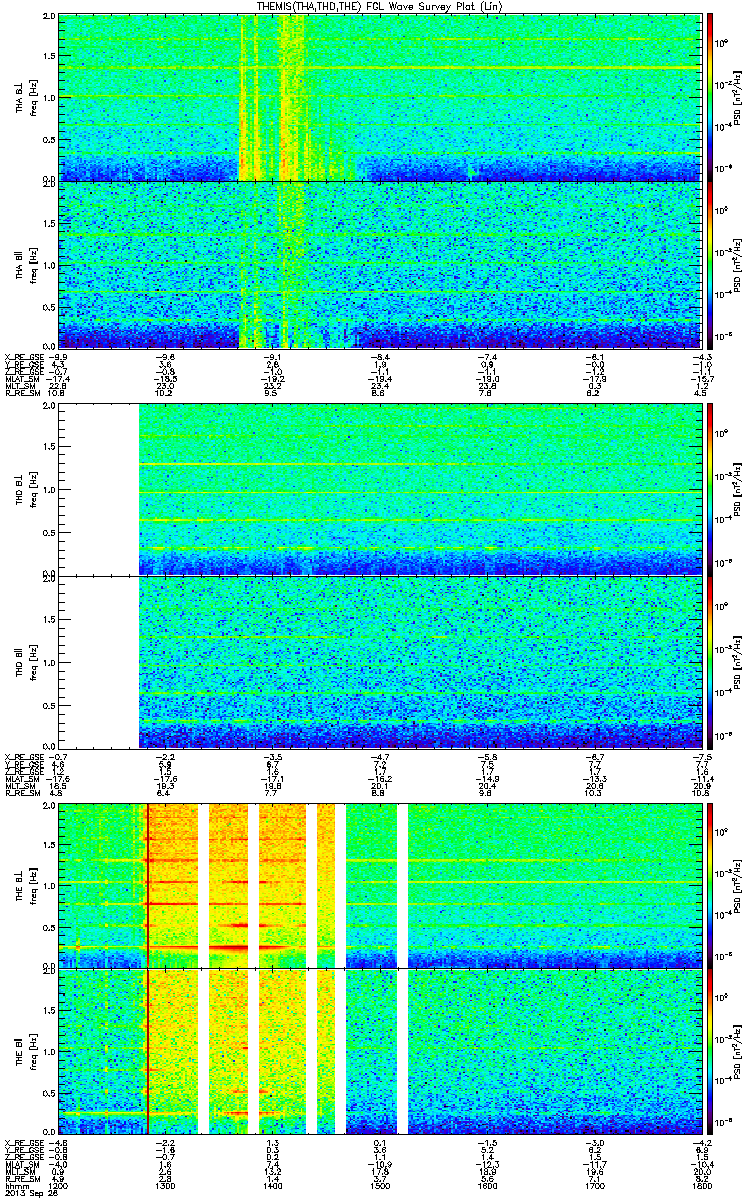Select the THA B-parallel spectrogram panel
The image size is (750, 1200).
(x=378, y=264)
